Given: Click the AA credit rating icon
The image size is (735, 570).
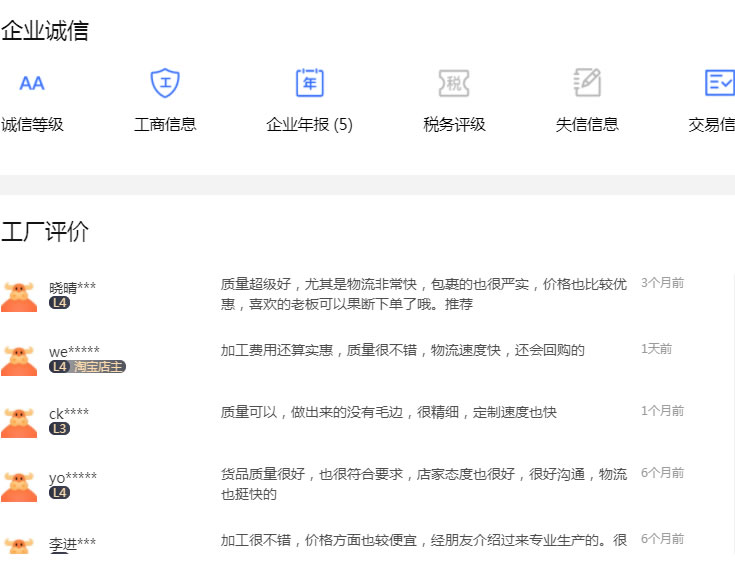Looking at the screenshot, I should click(x=32, y=83).
